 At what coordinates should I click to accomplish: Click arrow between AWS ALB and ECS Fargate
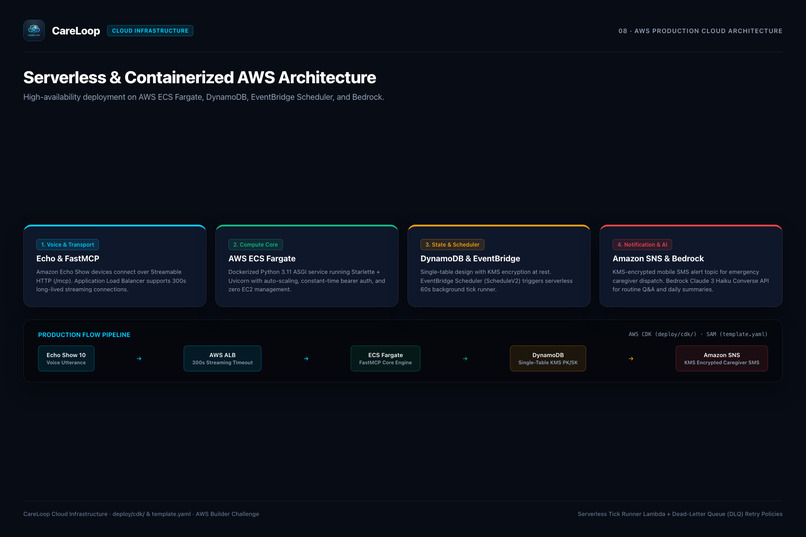click(306, 359)
